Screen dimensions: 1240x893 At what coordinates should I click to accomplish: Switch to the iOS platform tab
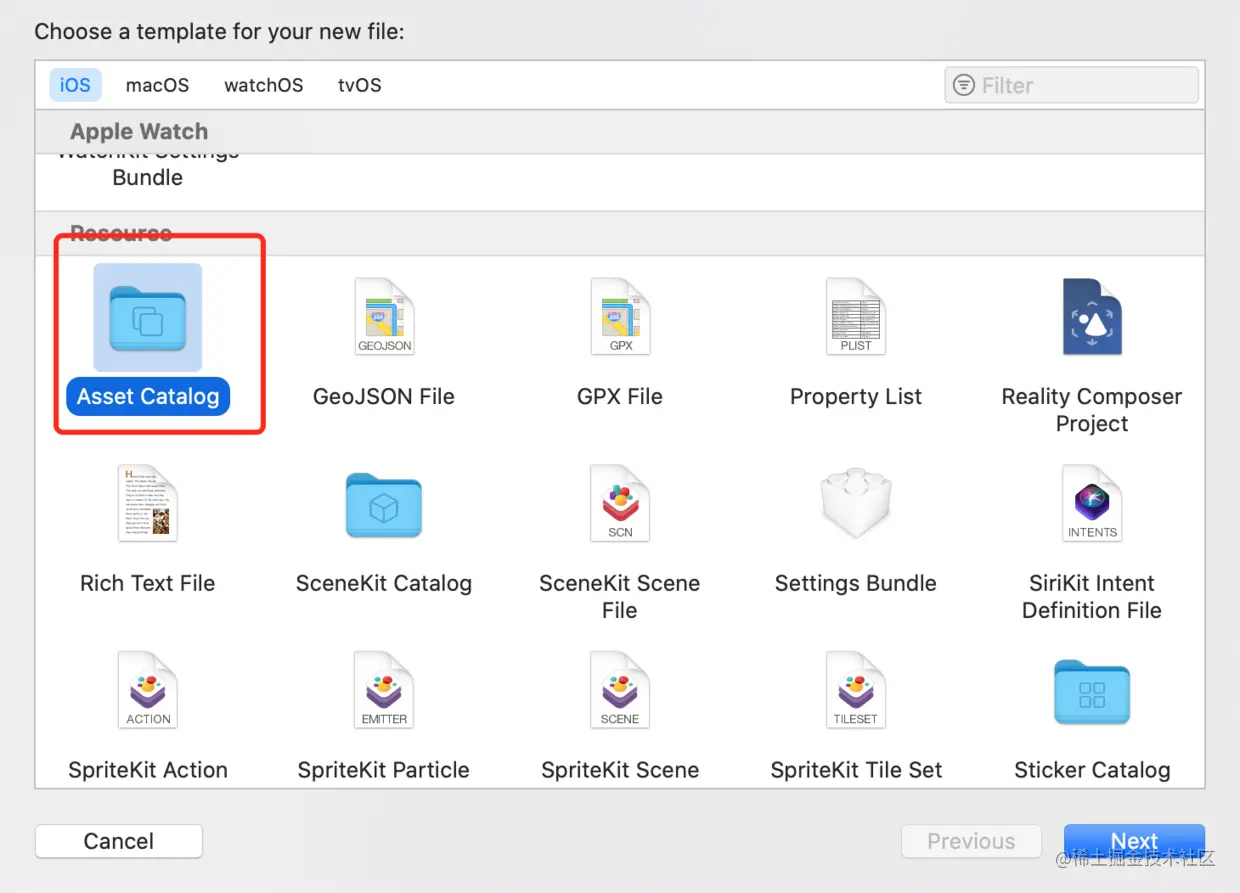[x=75, y=85]
